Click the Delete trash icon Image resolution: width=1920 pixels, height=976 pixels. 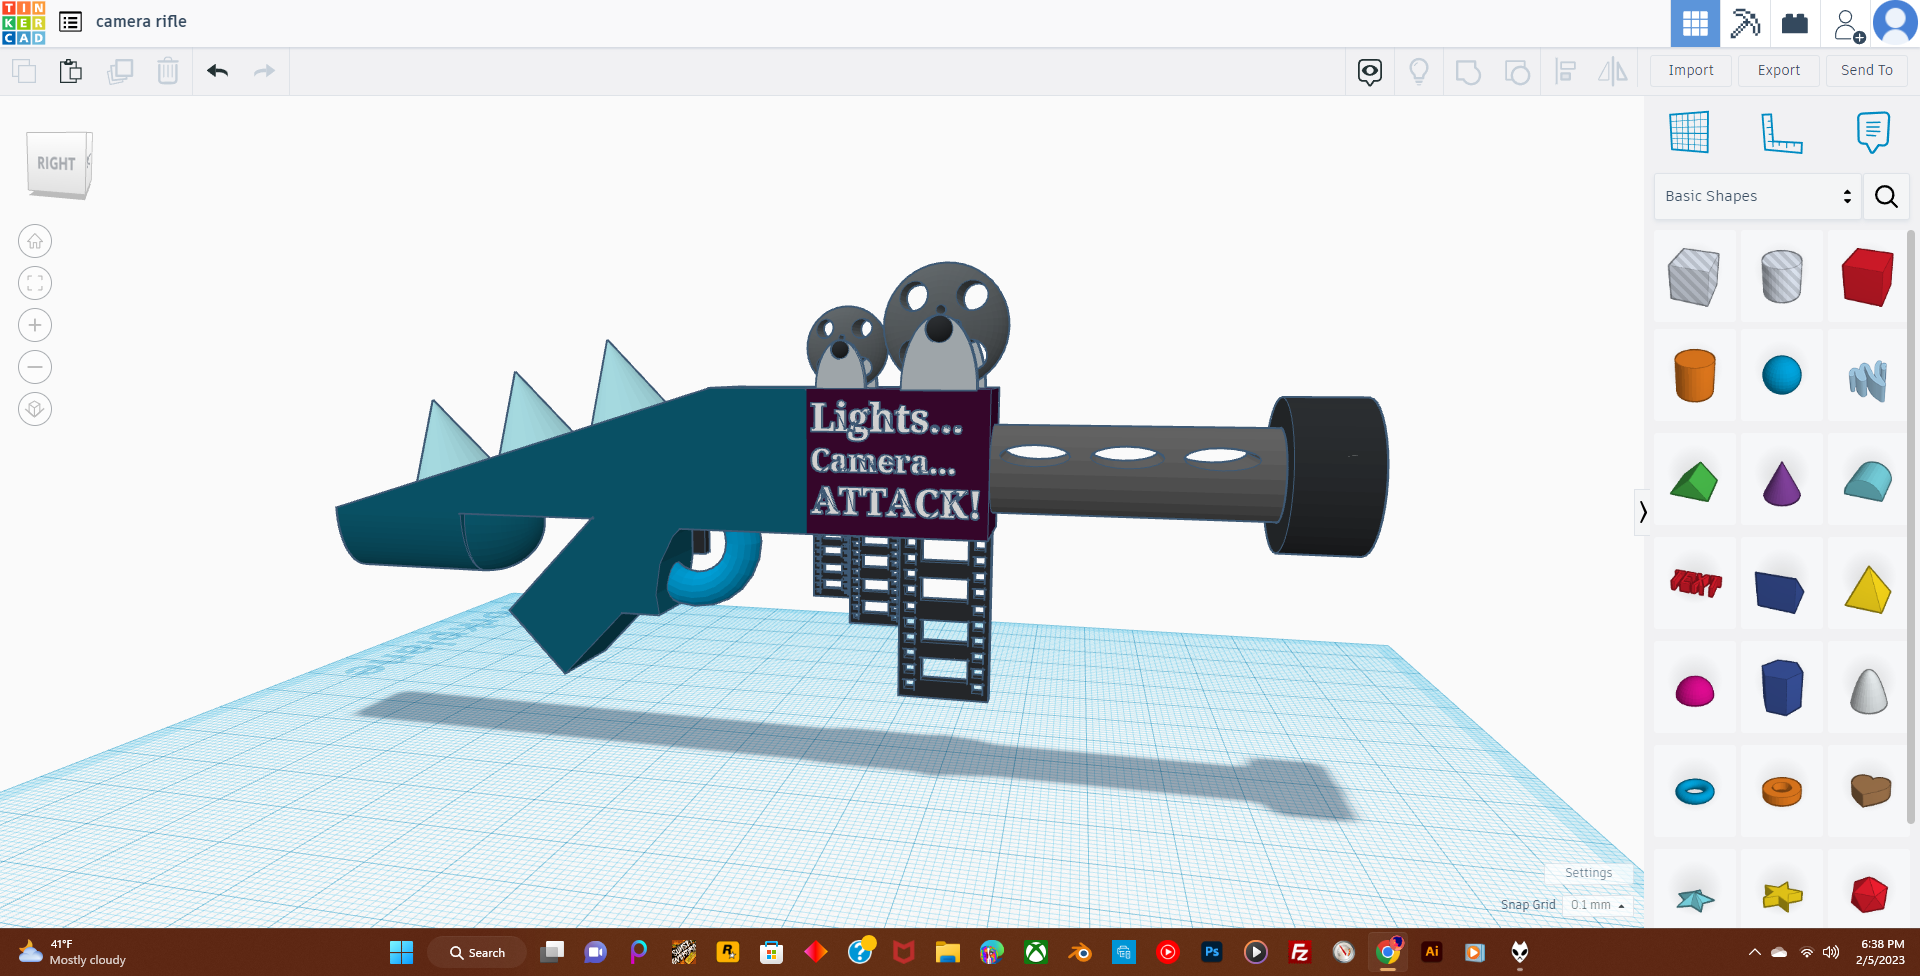coord(168,71)
